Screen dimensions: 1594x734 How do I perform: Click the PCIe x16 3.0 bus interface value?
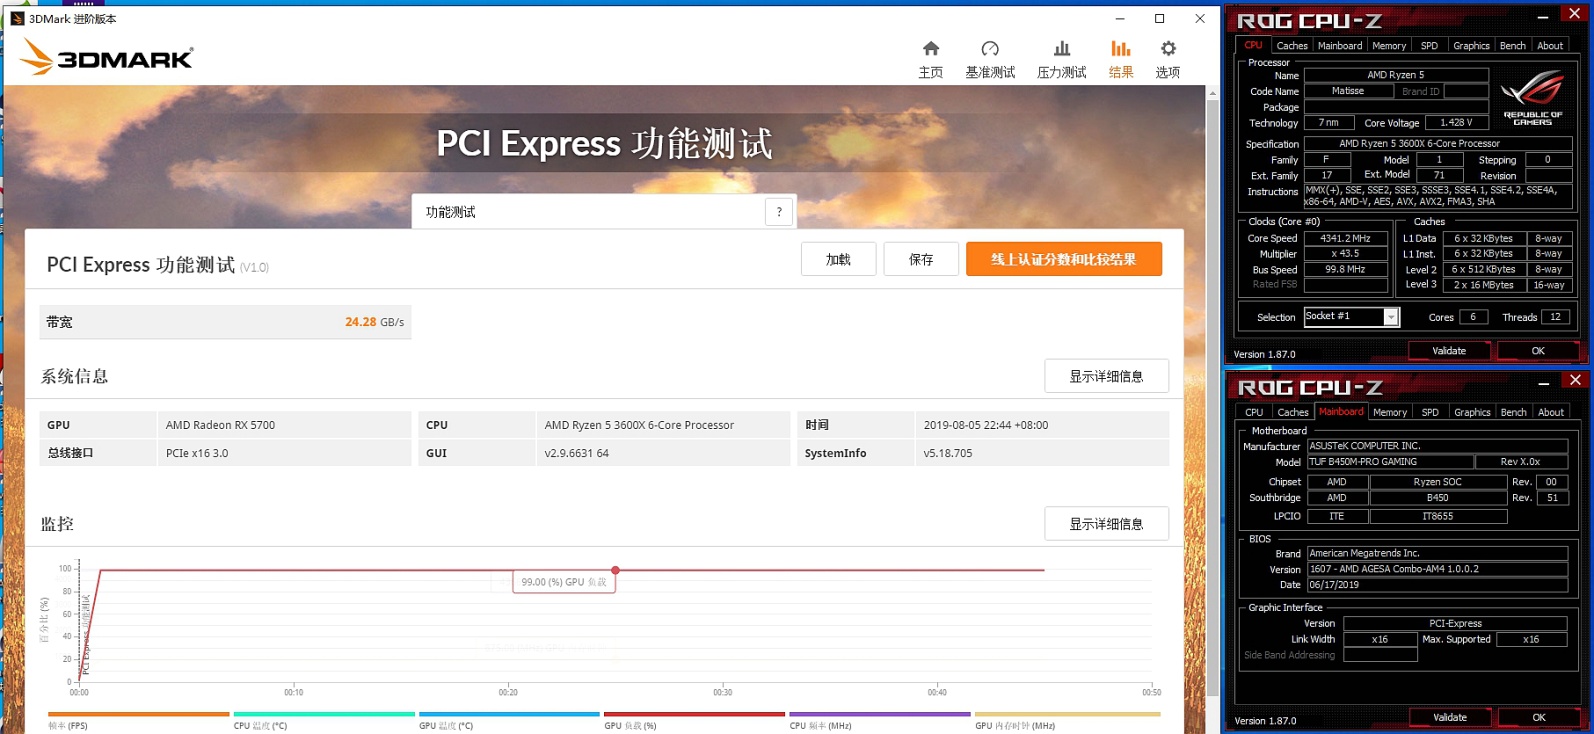197,453
